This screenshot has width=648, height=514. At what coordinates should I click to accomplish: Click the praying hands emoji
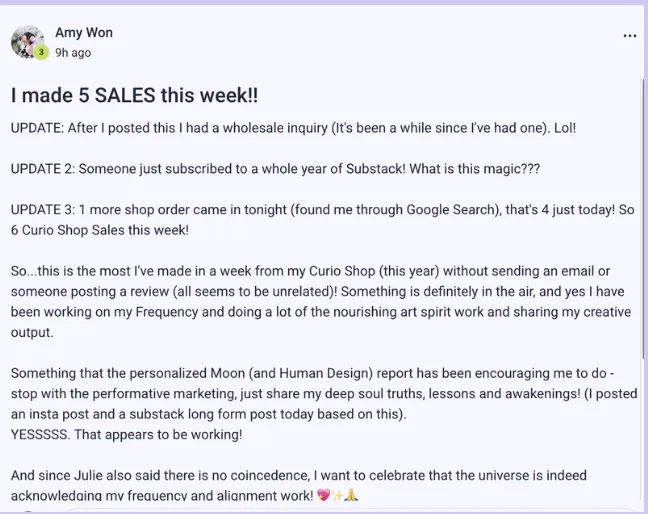tap(350, 495)
